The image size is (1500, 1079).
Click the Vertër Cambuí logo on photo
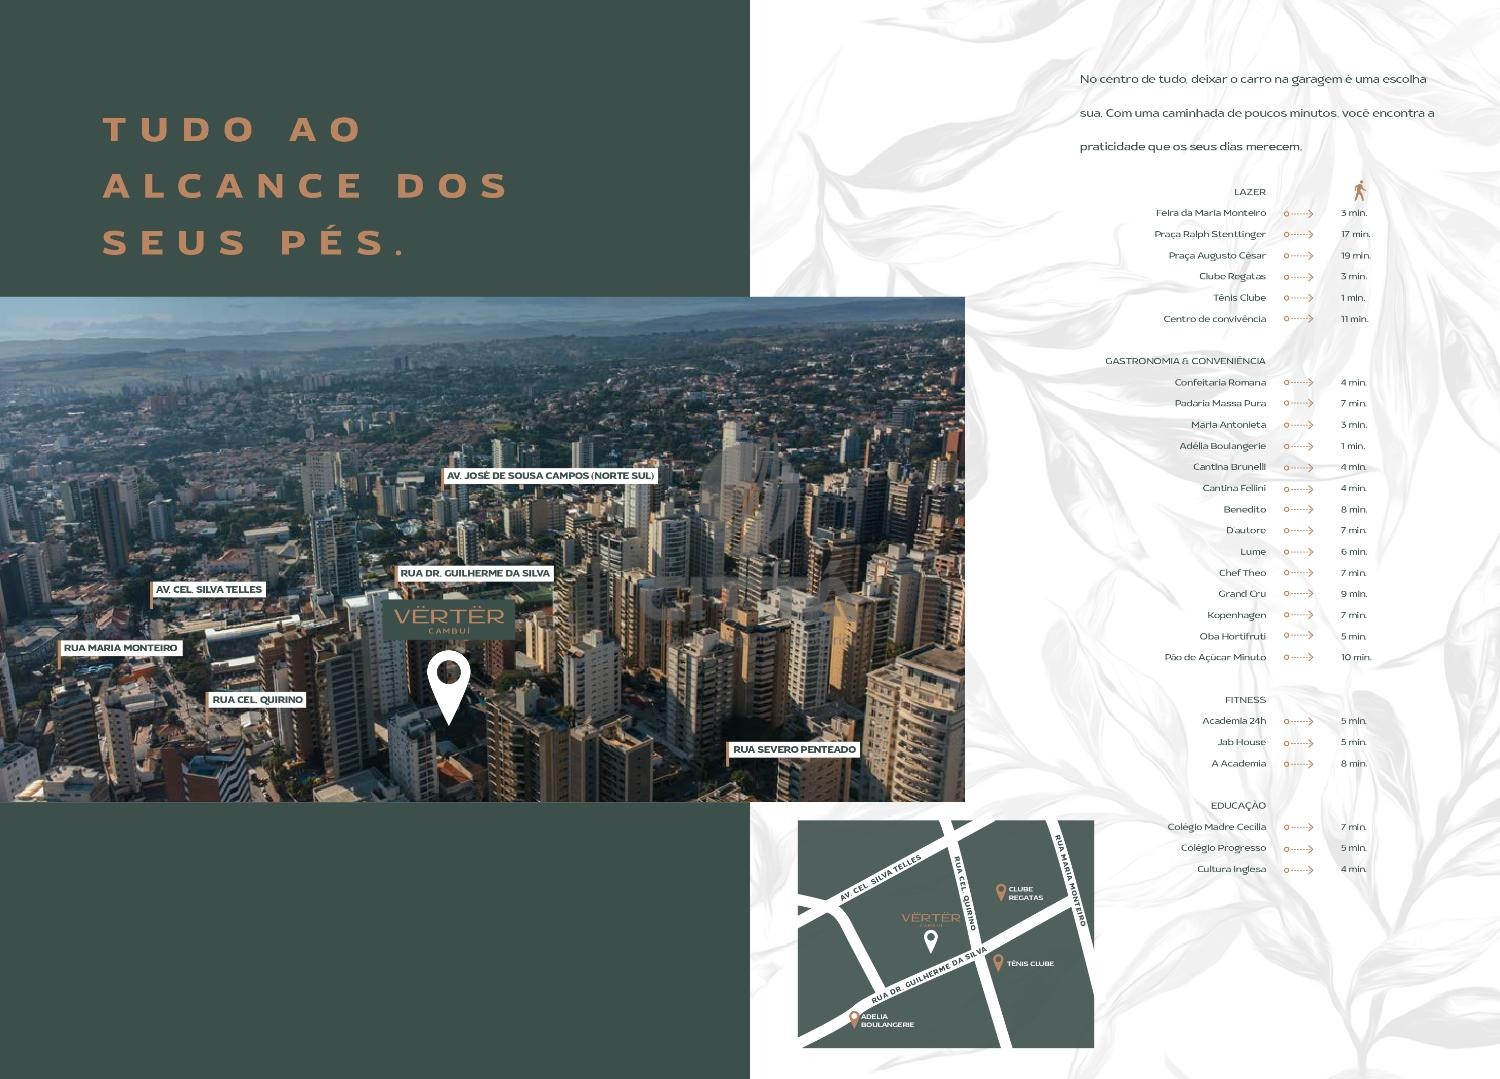tap(449, 620)
